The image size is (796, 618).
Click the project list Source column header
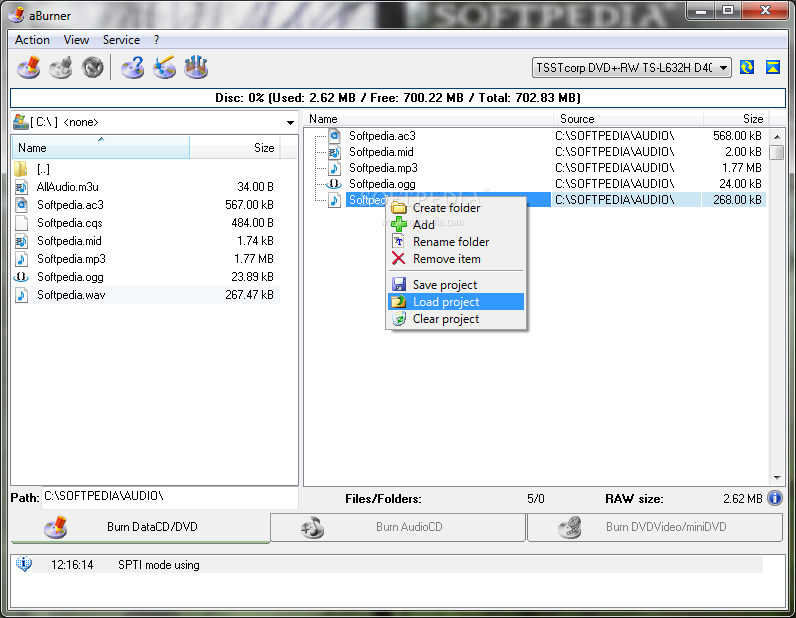click(628, 119)
